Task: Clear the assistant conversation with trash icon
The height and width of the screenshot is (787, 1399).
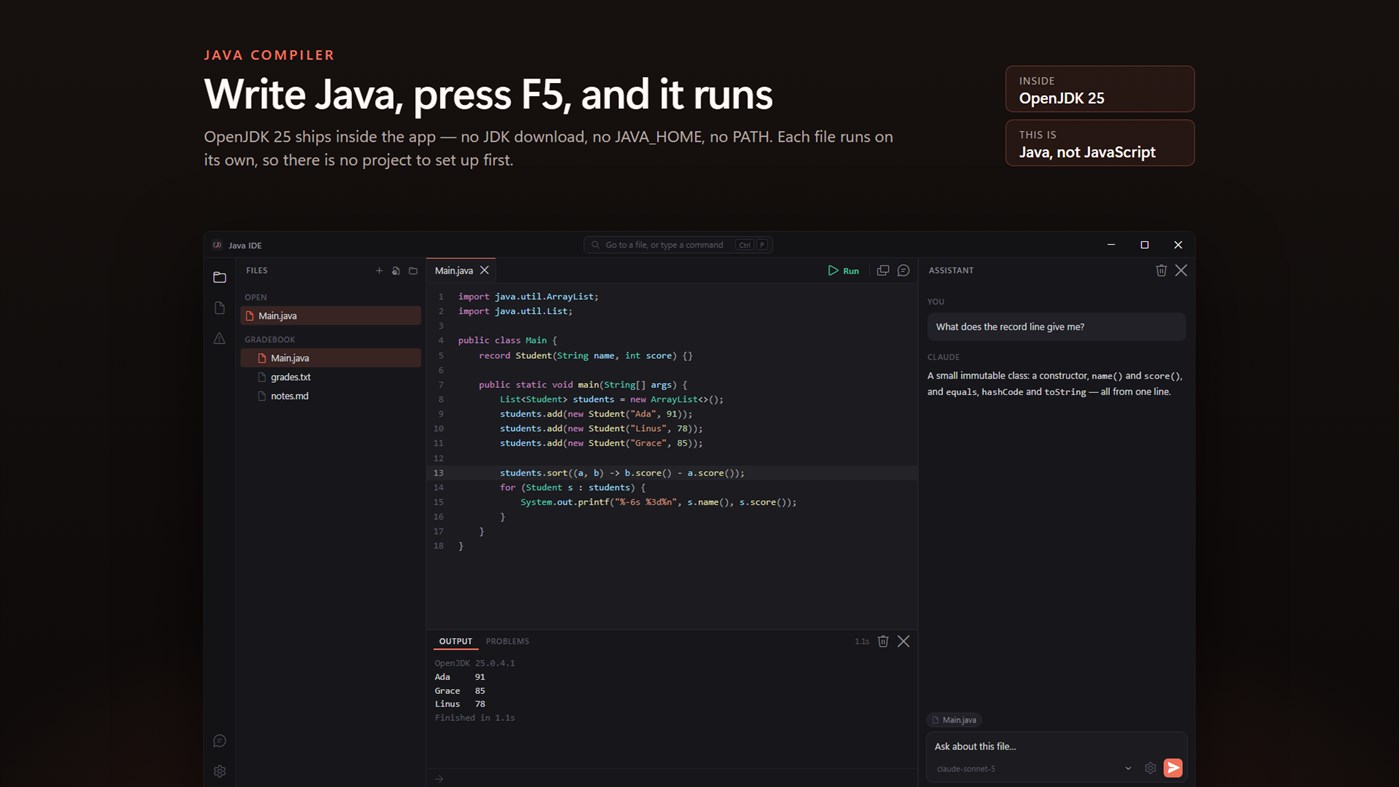Action: coord(1161,271)
